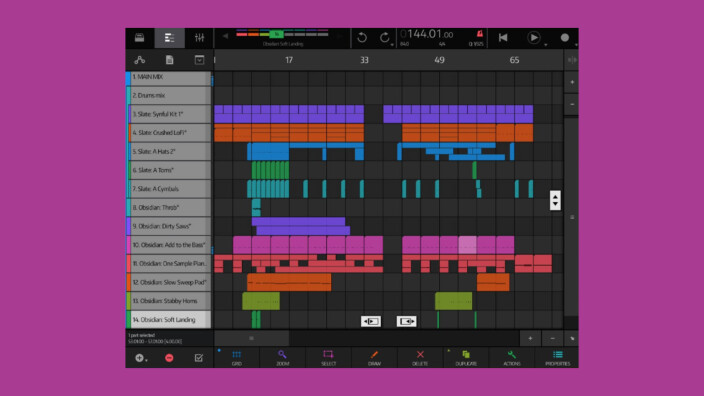Click the DELETE tool
This screenshot has height=396, width=704.
(x=420, y=358)
